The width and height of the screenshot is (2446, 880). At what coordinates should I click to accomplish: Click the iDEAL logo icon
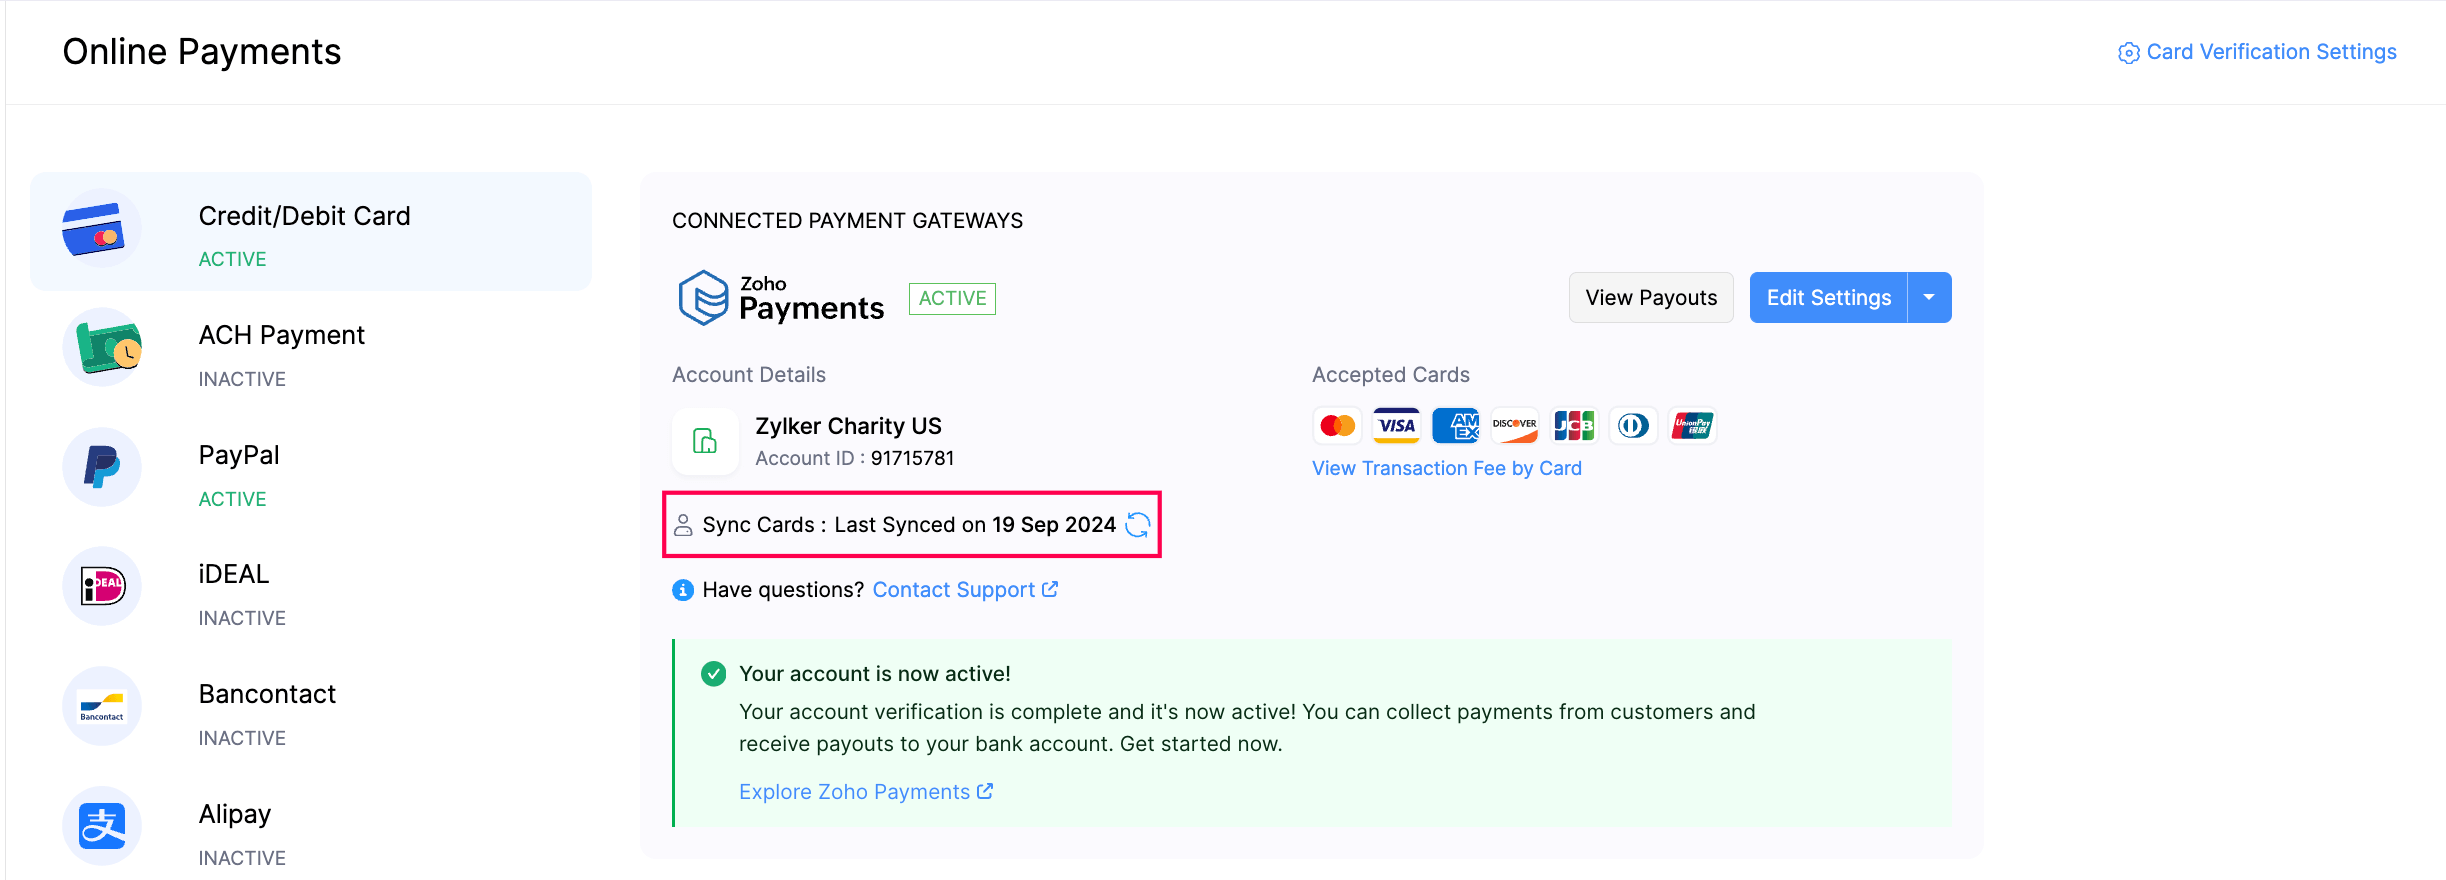point(102,587)
